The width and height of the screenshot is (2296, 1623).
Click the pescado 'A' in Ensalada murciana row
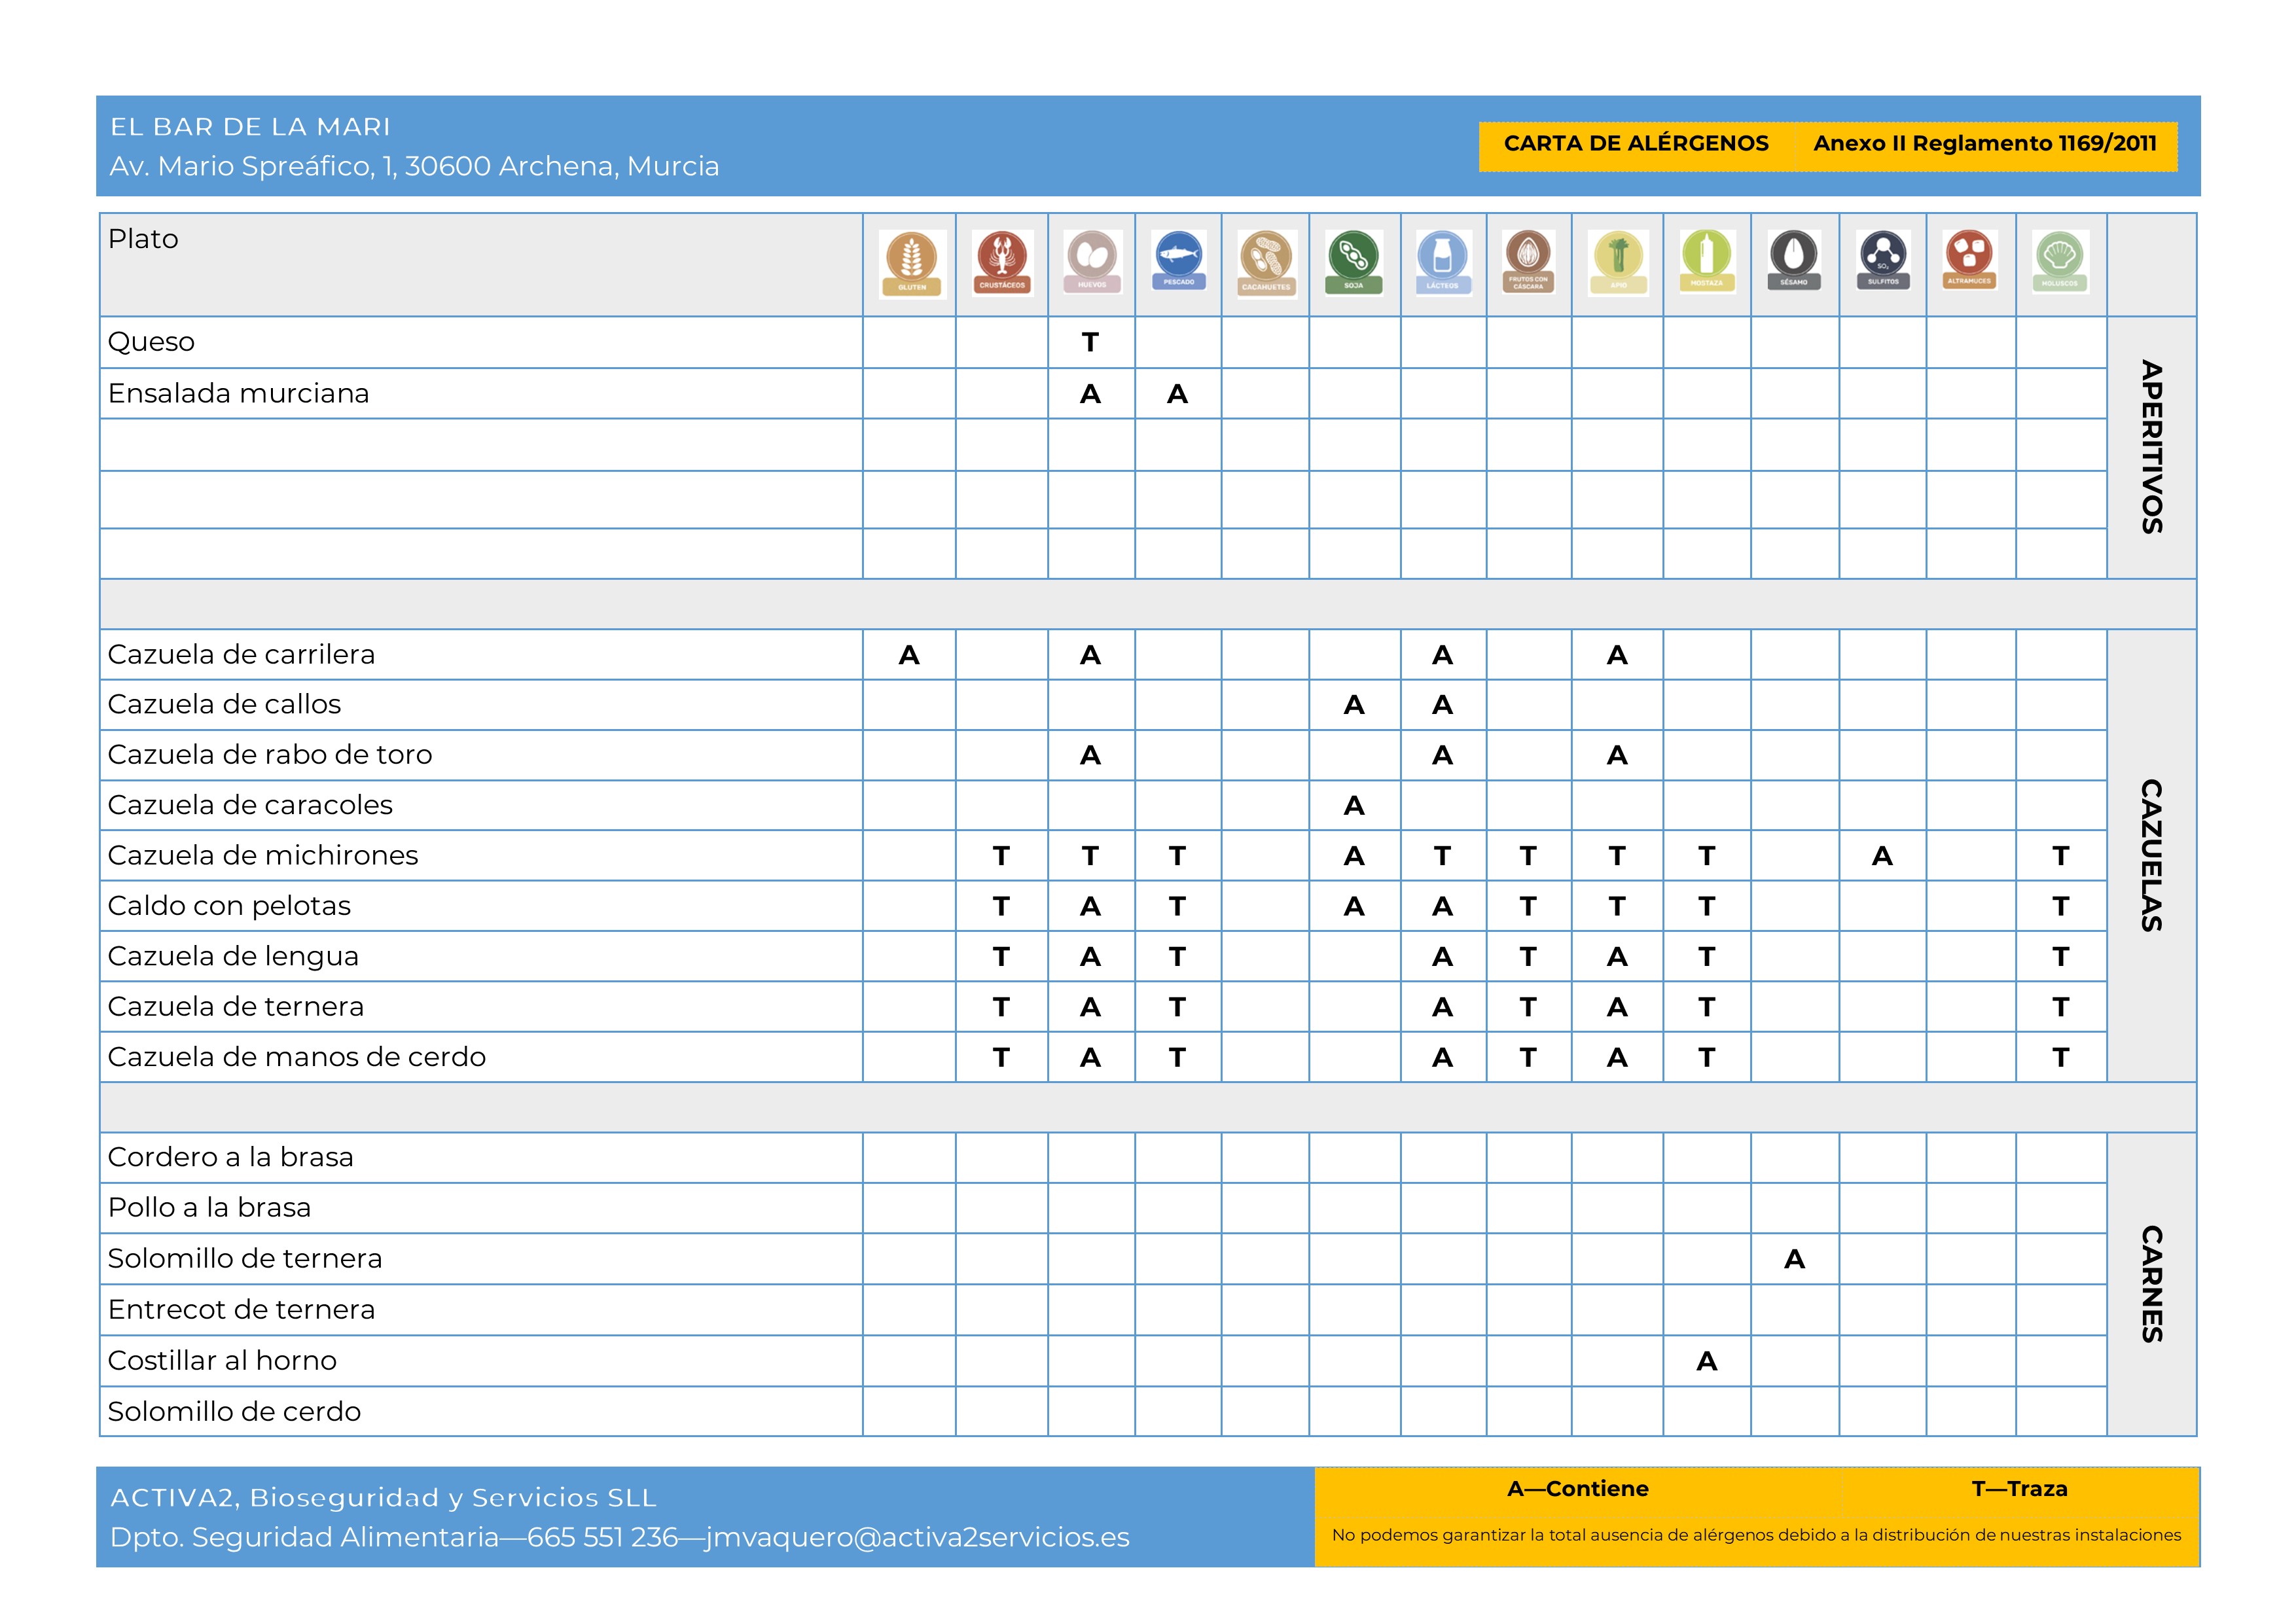[x=1177, y=394]
